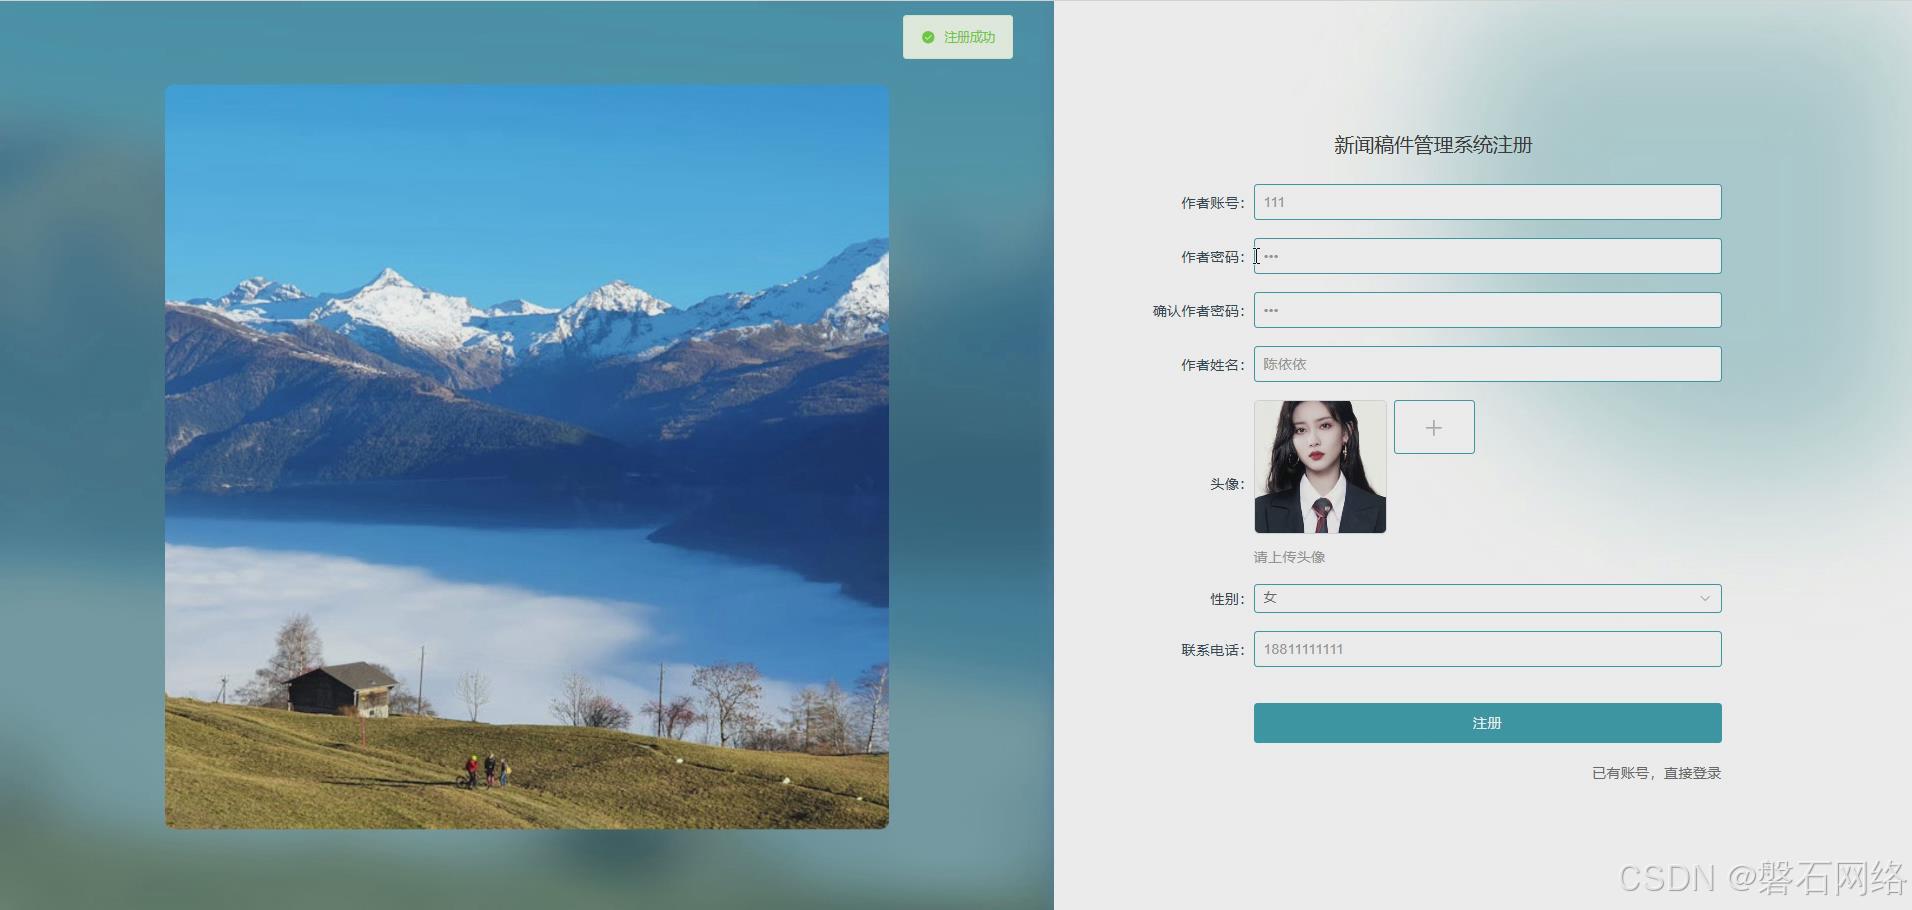Click the 作者账号 input field
1912x910 pixels.
tap(1487, 202)
